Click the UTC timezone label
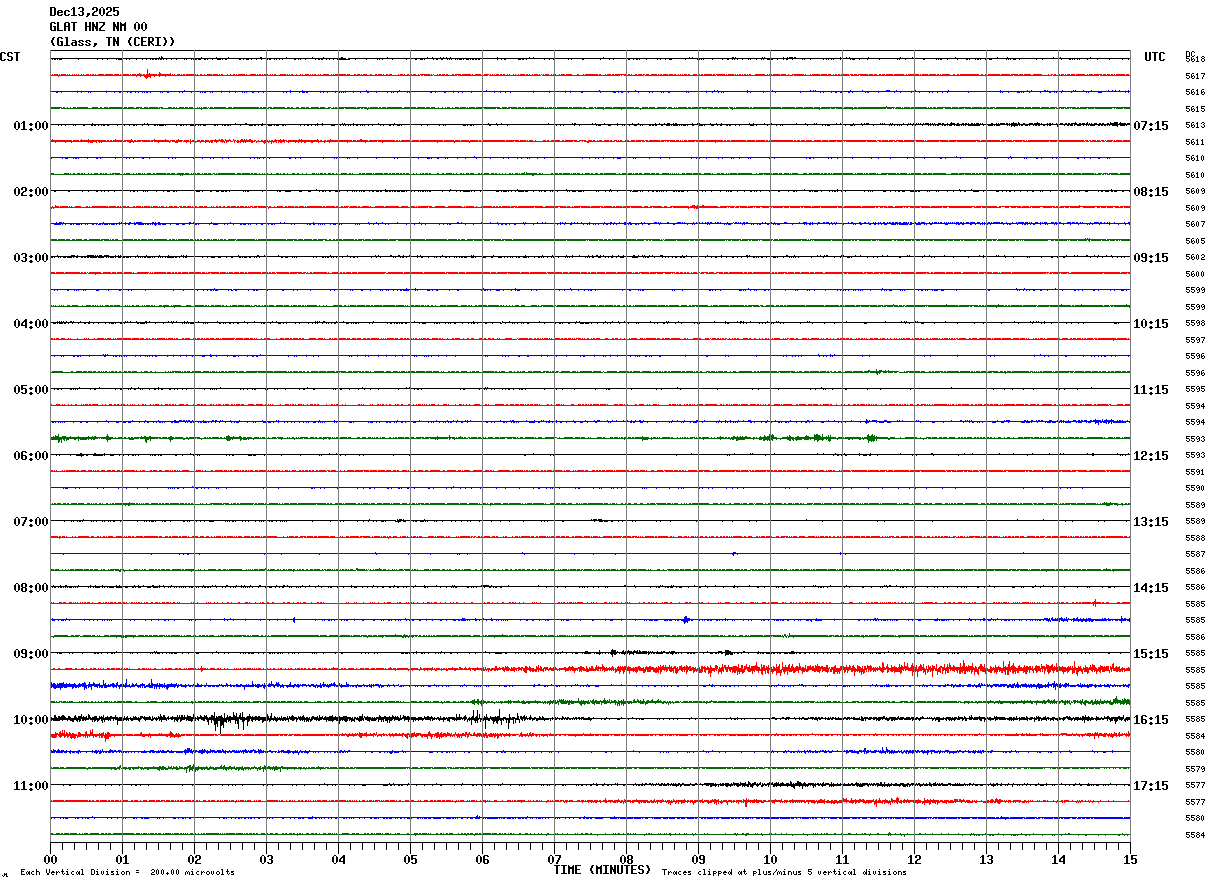This screenshot has width=1210, height=886. pos(1154,57)
